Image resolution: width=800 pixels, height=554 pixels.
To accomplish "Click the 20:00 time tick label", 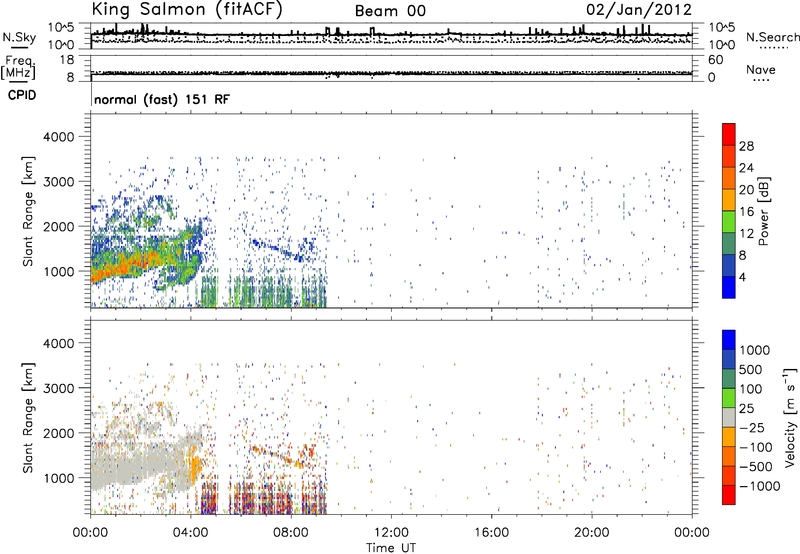I will pyautogui.click(x=592, y=533).
